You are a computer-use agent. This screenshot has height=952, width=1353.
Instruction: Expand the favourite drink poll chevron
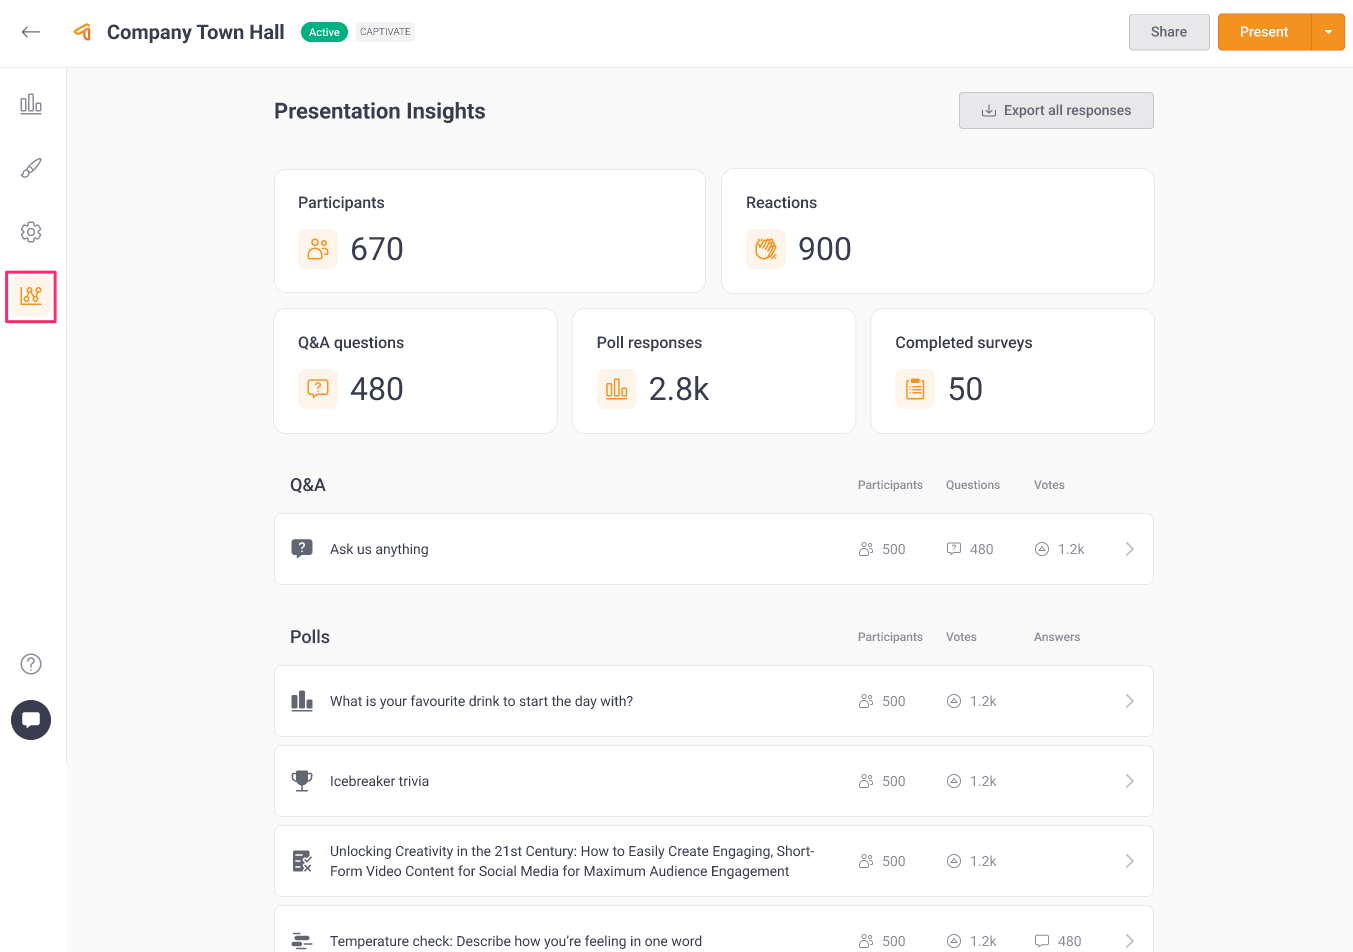coord(1129,701)
